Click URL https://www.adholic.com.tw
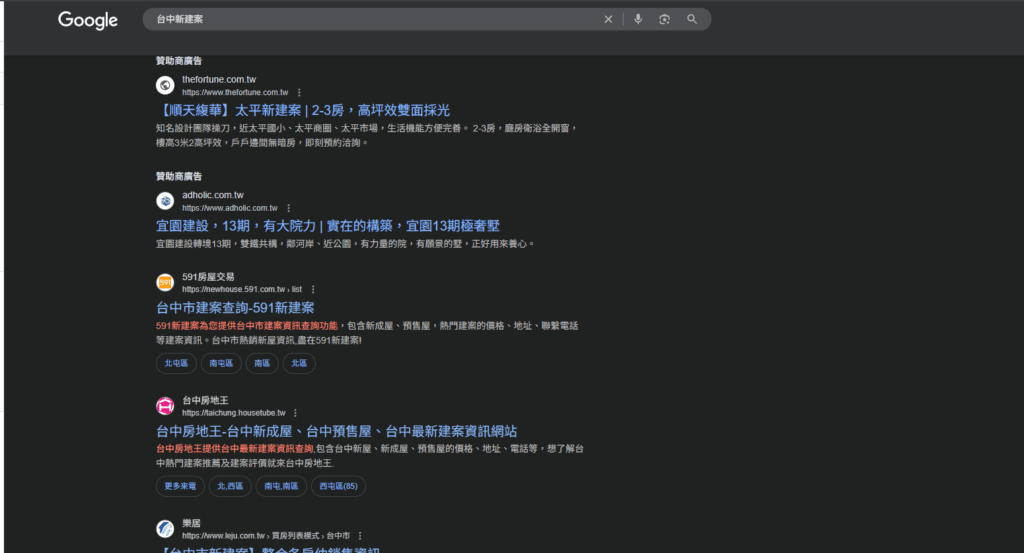The width and height of the screenshot is (1024, 553). [x=230, y=208]
